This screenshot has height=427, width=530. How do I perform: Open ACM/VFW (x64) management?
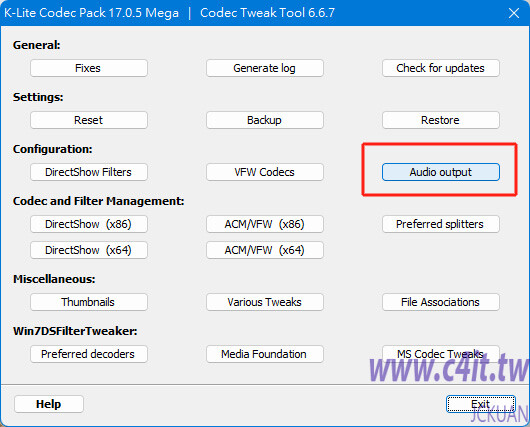(265, 250)
